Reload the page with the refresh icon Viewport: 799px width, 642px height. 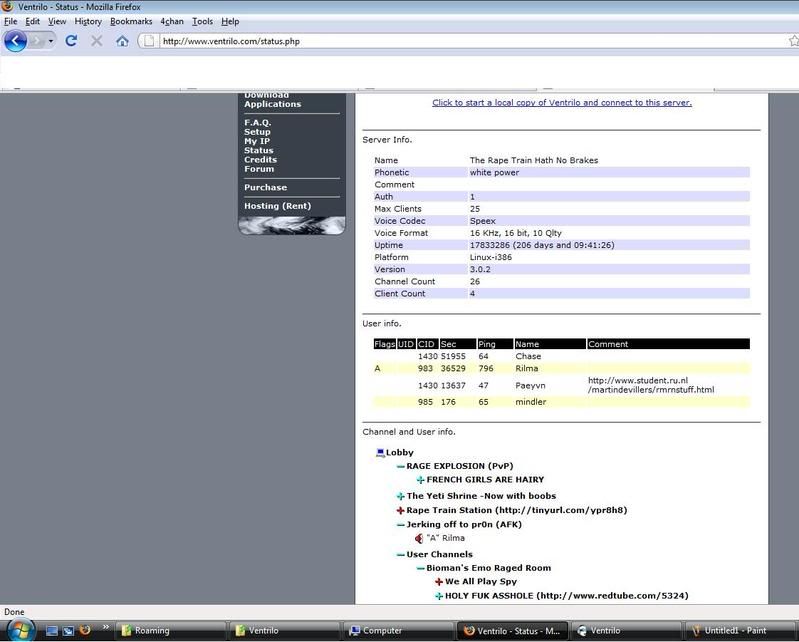point(71,41)
